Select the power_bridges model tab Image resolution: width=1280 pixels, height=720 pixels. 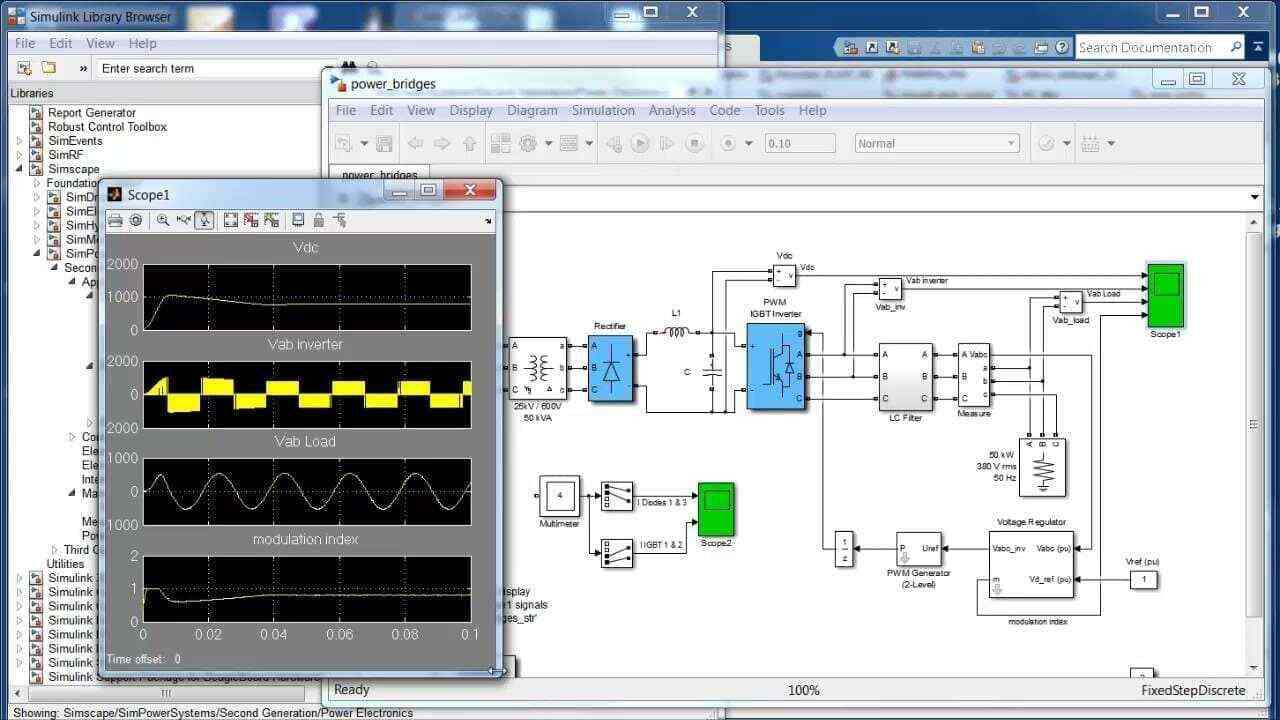pyautogui.click(x=380, y=174)
